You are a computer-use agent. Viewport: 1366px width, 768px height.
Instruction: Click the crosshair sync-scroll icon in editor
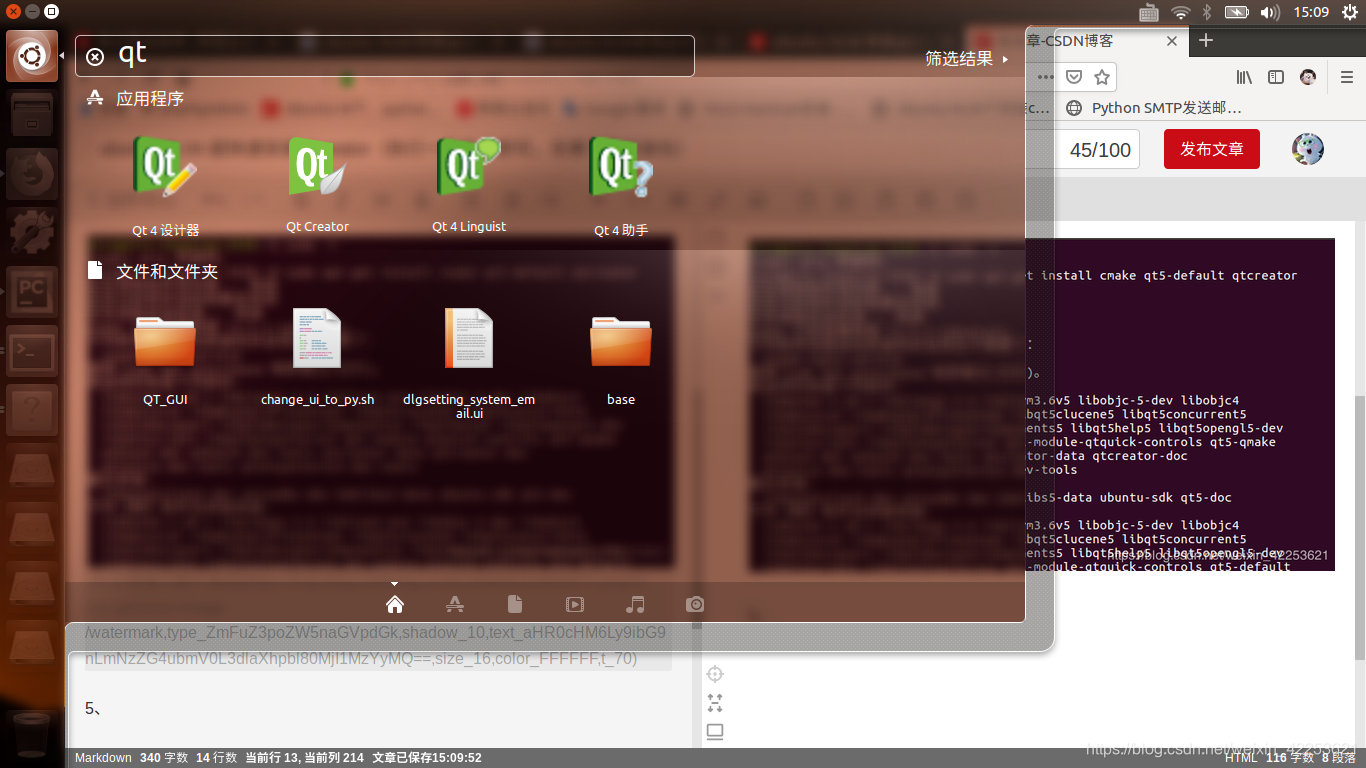[x=715, y=674]
